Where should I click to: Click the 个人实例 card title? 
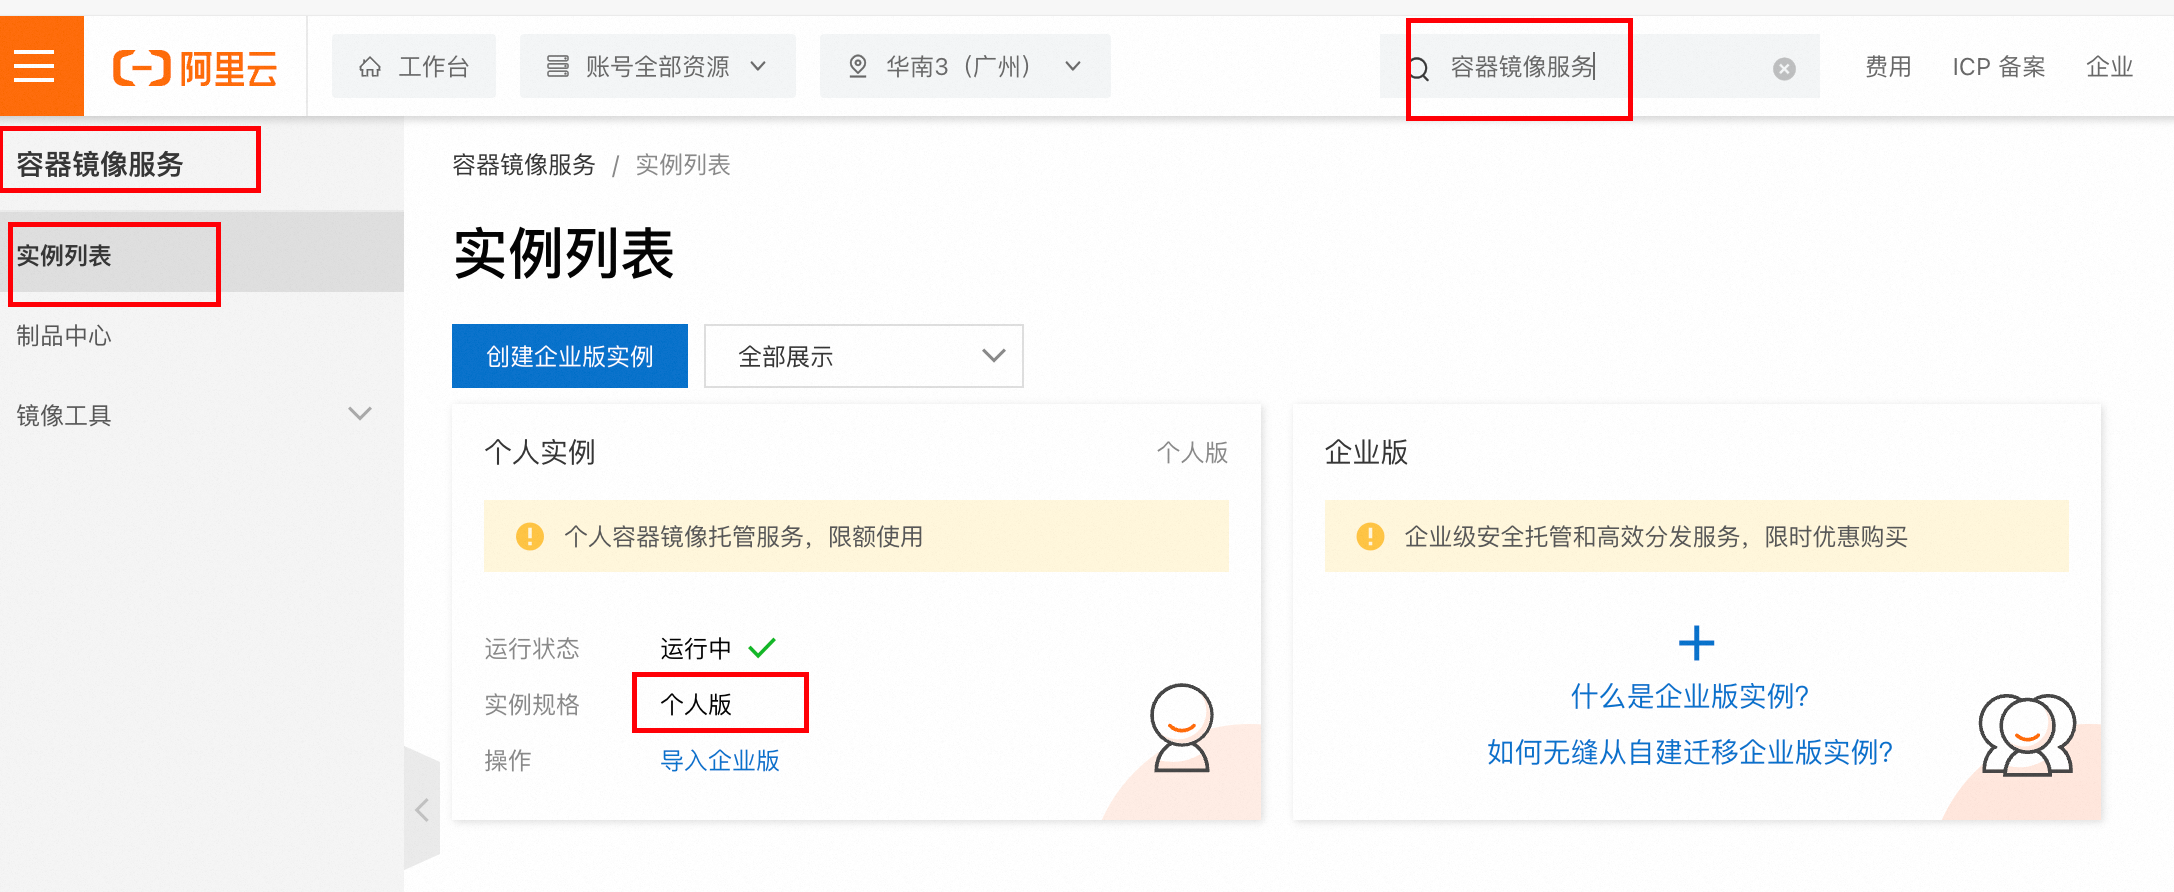click(x=540, y=452)
